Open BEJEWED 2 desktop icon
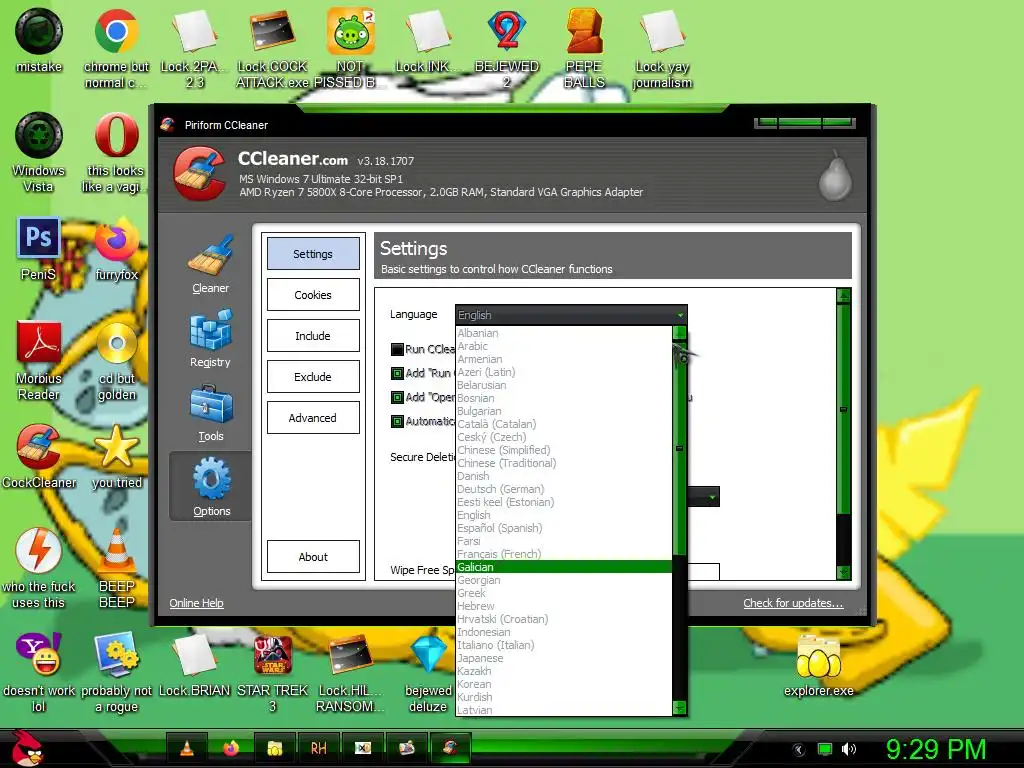Viewport: 1024px width, 768px height. click(x=507, y=49)
